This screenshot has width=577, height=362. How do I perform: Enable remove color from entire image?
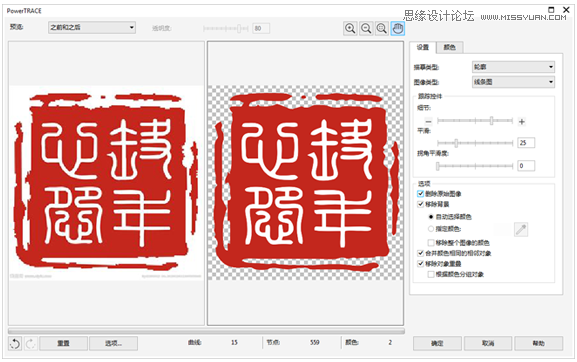(x=431, y=242)
